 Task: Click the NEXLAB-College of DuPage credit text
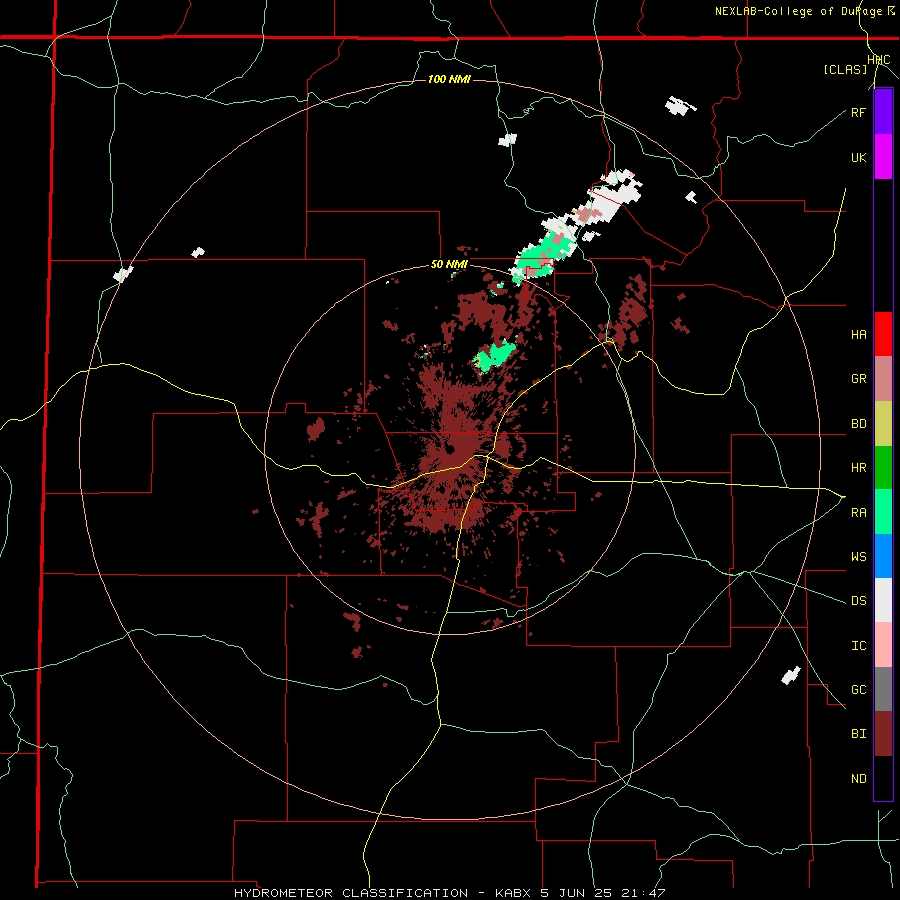pyautogui.click(x=798, y=11)
